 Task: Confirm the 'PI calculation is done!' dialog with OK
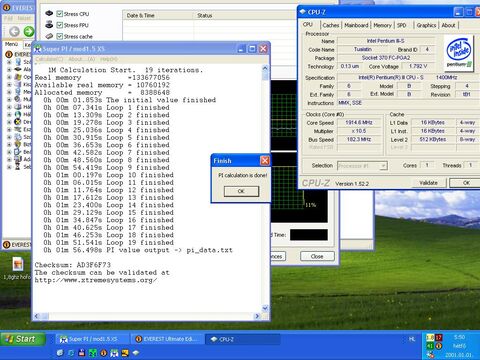tap(241, 191)
